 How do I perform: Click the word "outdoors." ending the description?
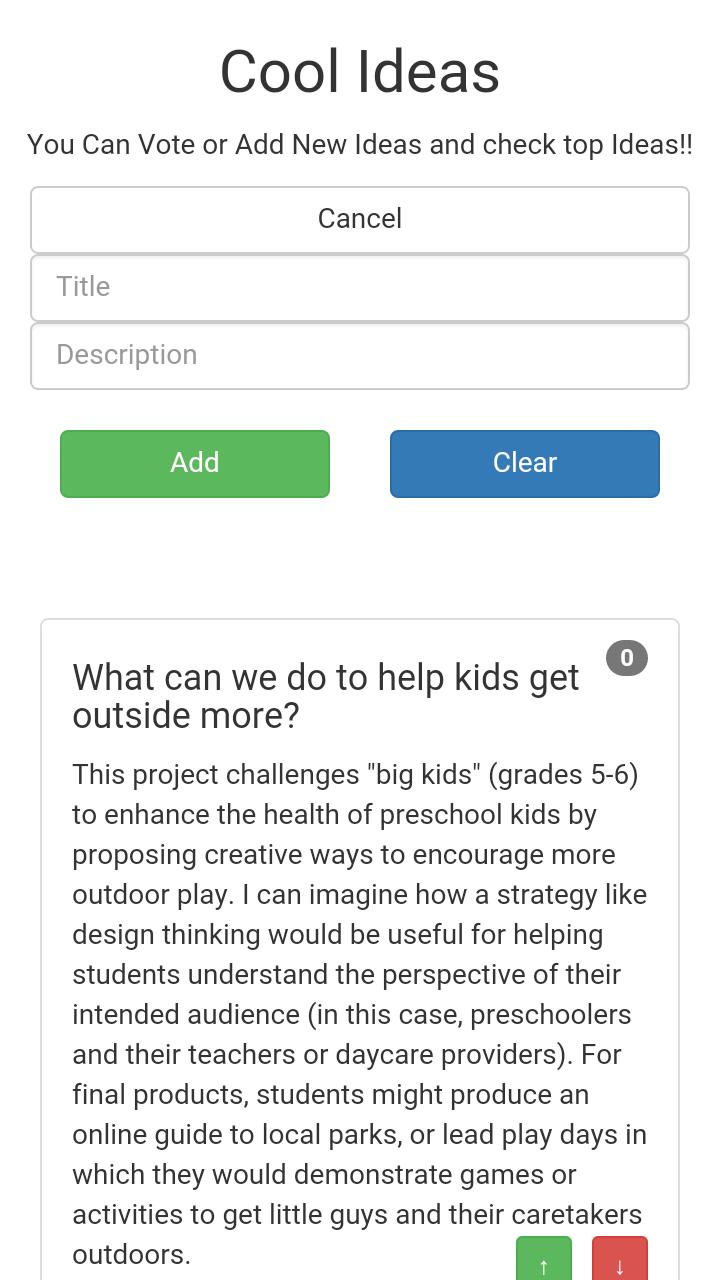(131, 1255)
